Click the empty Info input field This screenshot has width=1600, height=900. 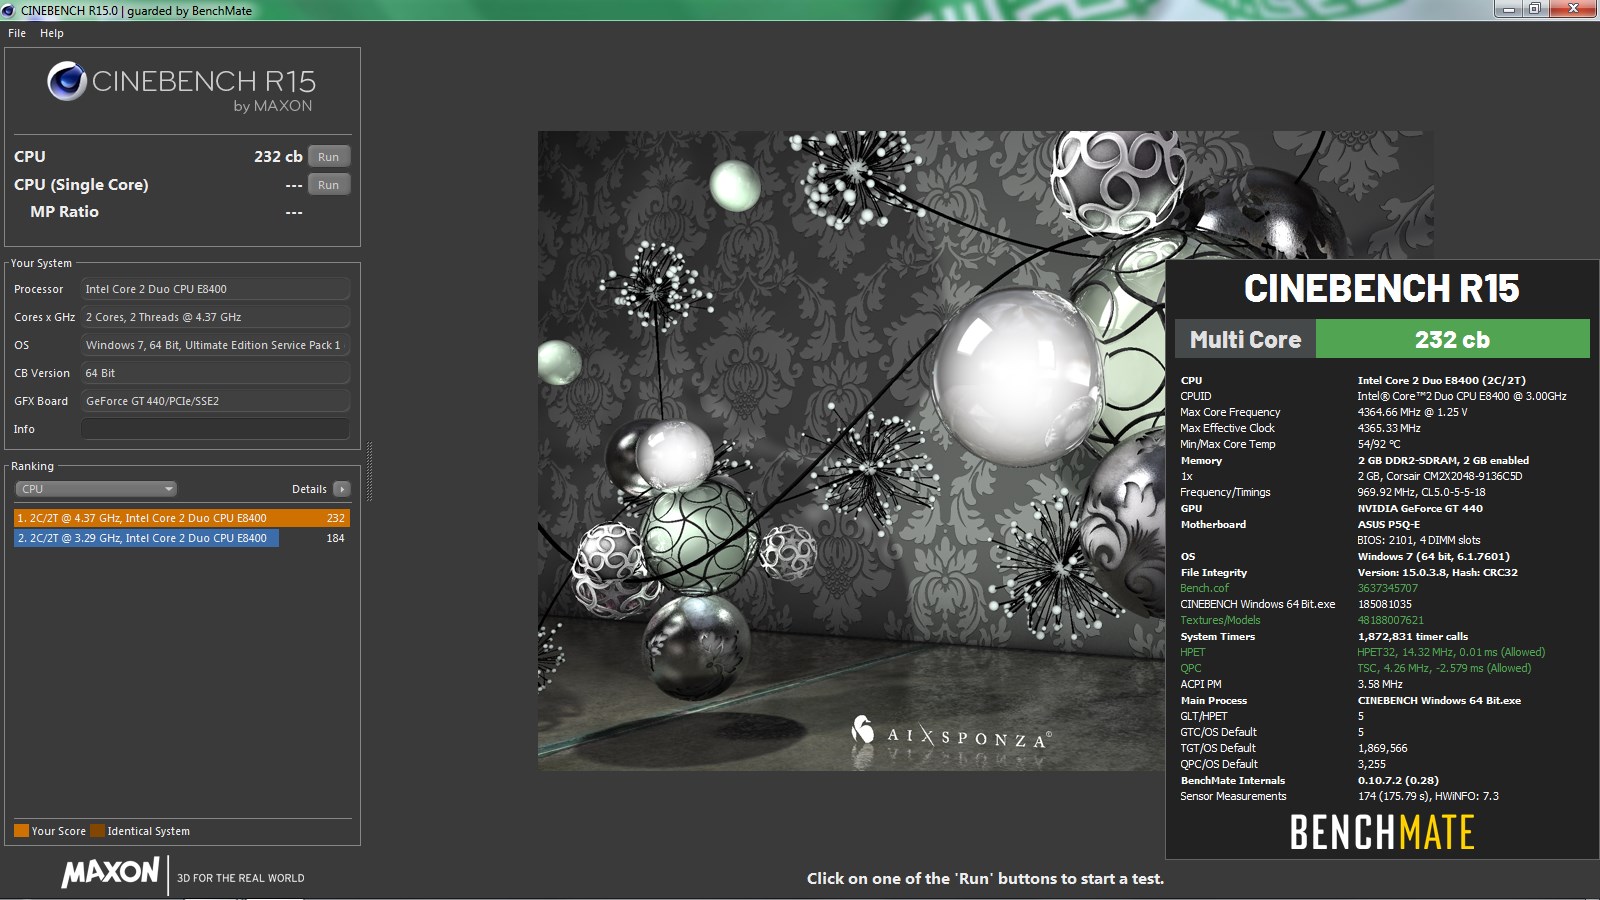215,429
